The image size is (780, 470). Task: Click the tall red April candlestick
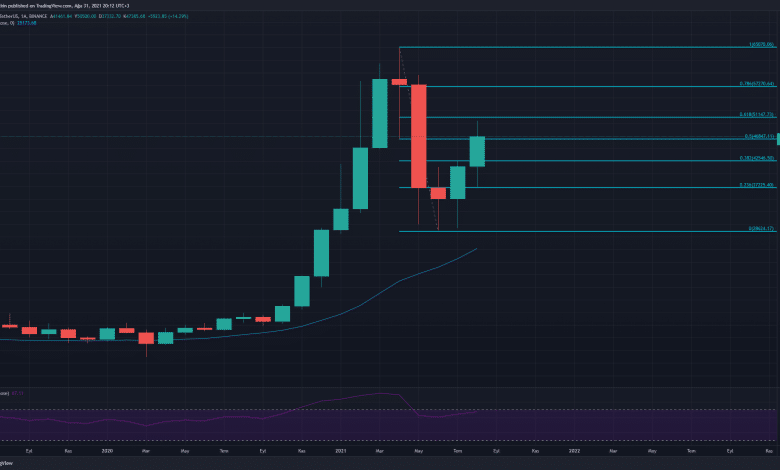click(418, 135)
